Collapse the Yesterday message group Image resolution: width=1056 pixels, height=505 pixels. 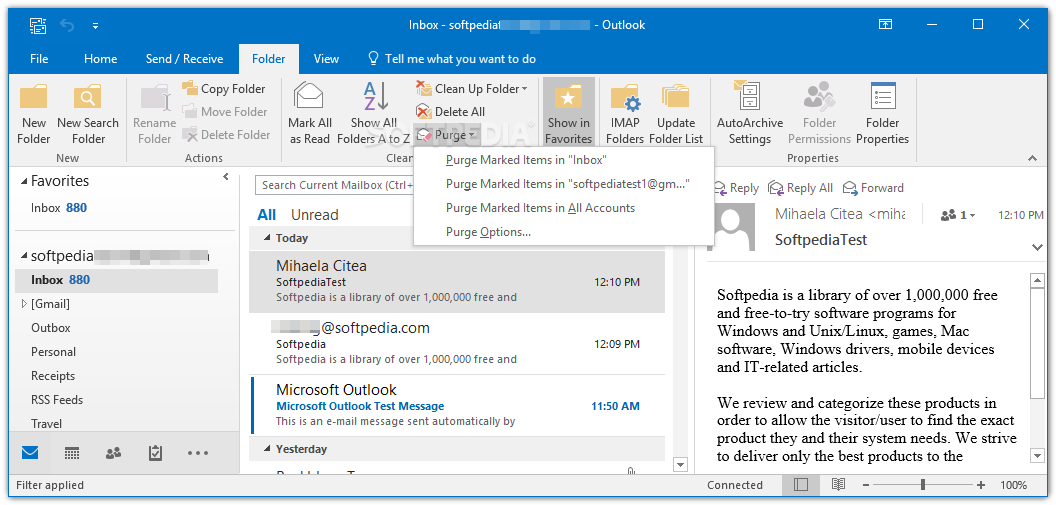267,449
